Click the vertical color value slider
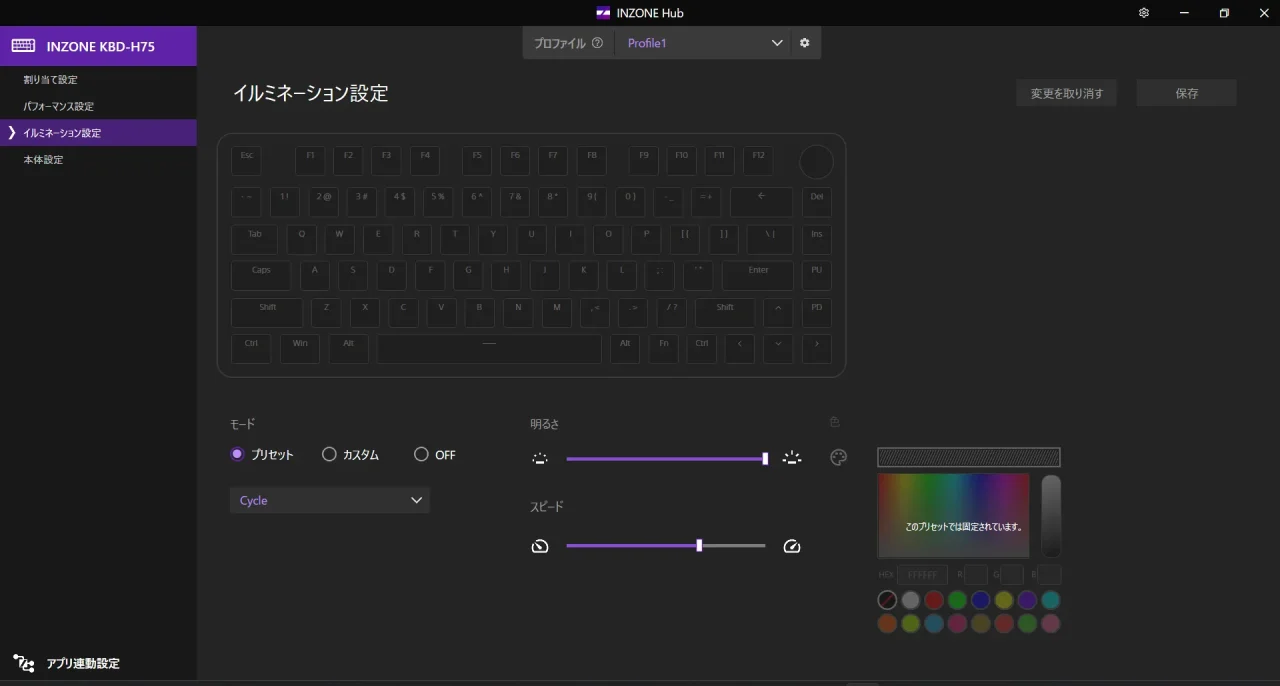 click(1051, 516)
